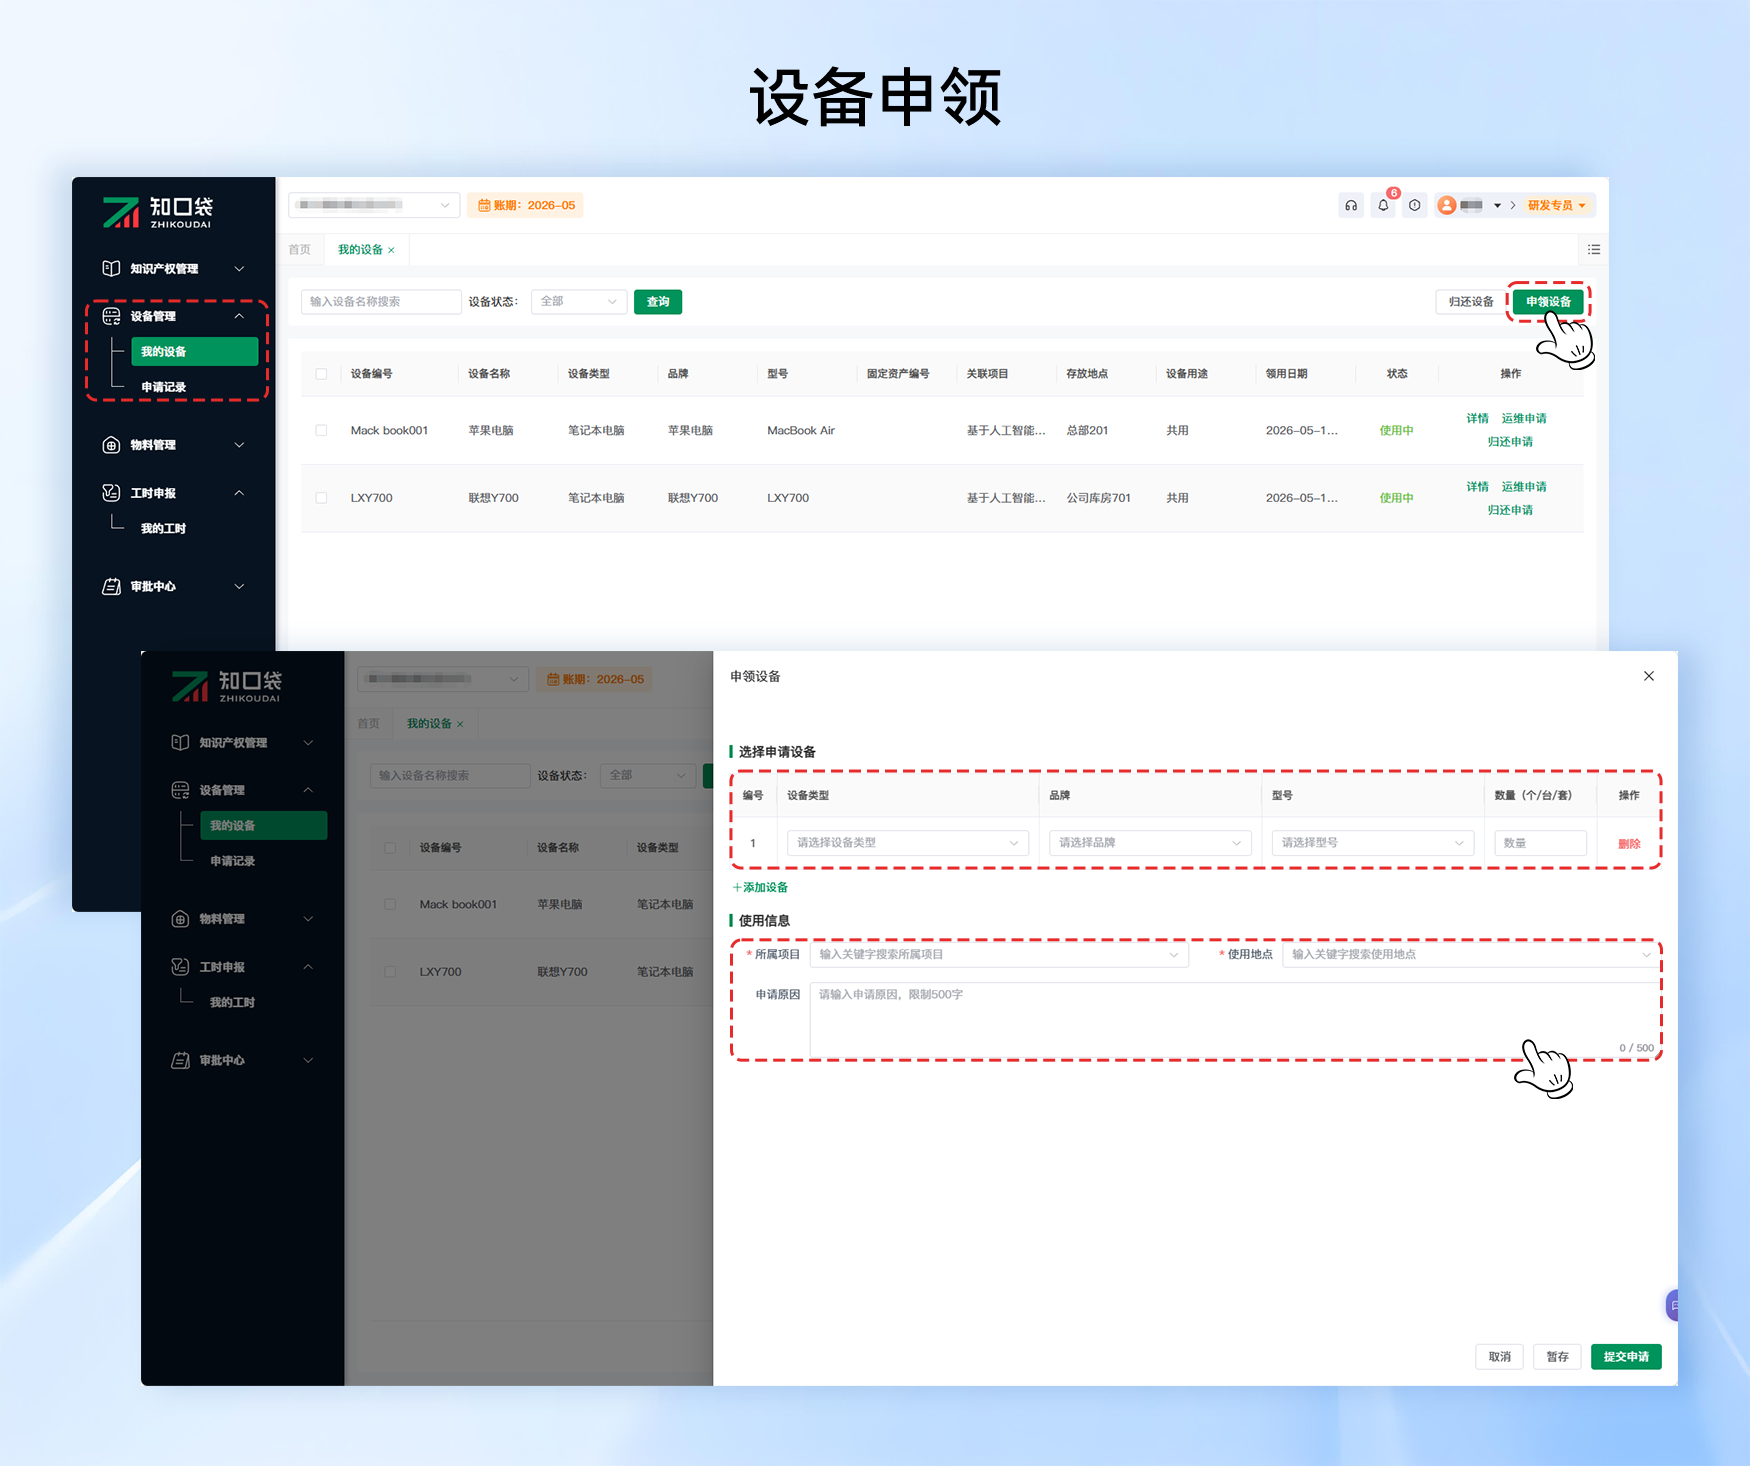Switch to the 首页 tab in top window

click(300, 250)
